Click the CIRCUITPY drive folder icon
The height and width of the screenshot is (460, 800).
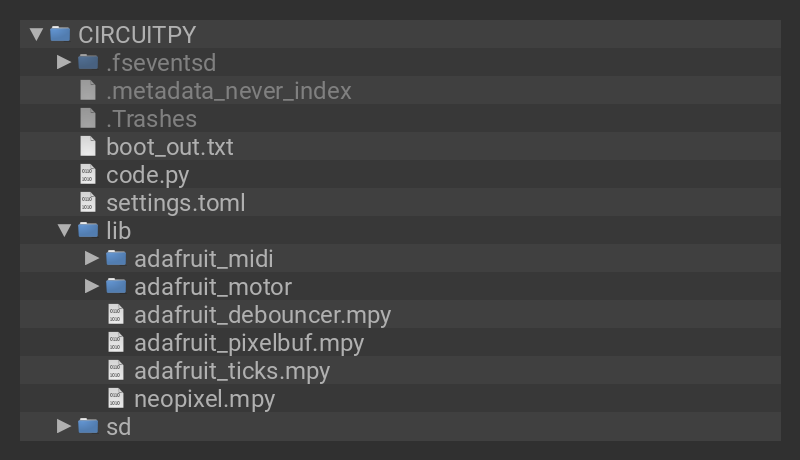(x=60, y=34)
